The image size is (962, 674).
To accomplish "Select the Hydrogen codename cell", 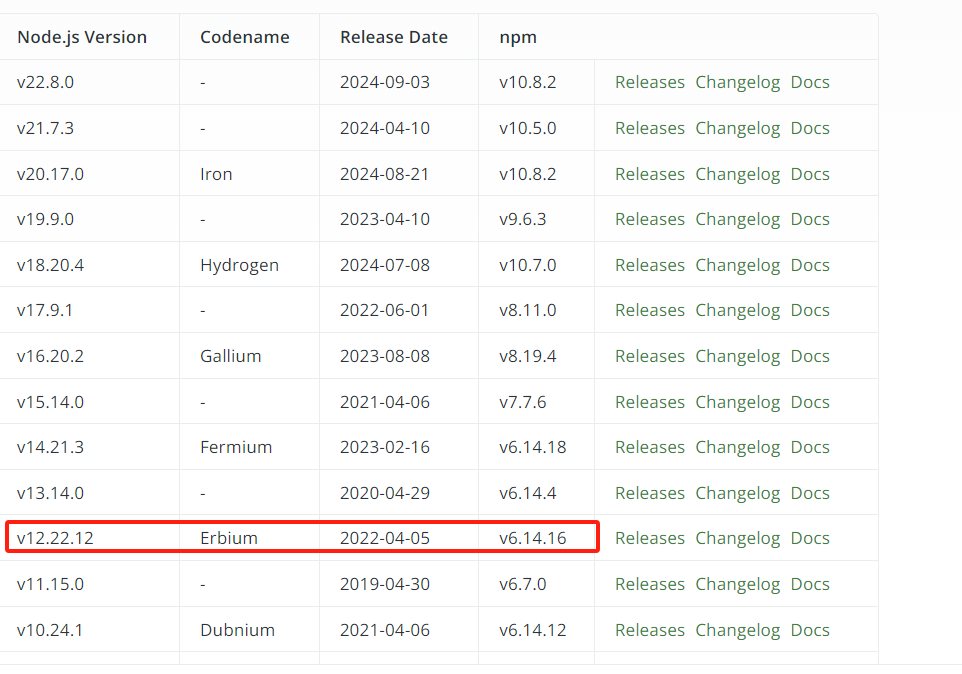I will click(x=239, y=266).
